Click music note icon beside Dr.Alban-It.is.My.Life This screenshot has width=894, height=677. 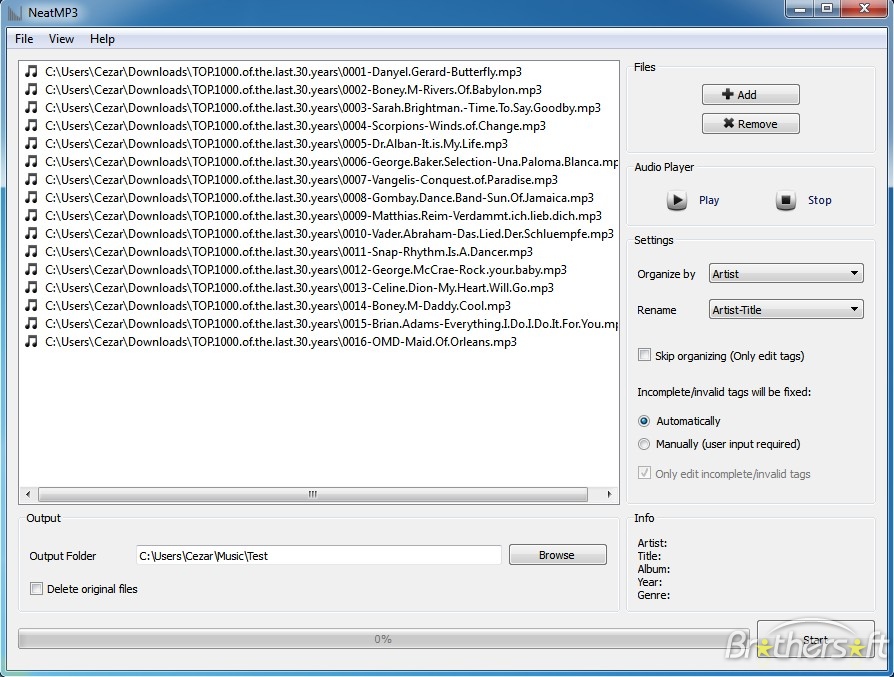pos(31,143)
